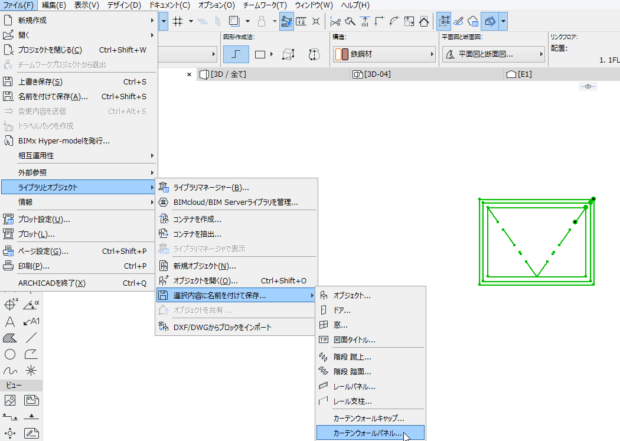
Task: Select the Spline tool
Action: pos(10,371)
